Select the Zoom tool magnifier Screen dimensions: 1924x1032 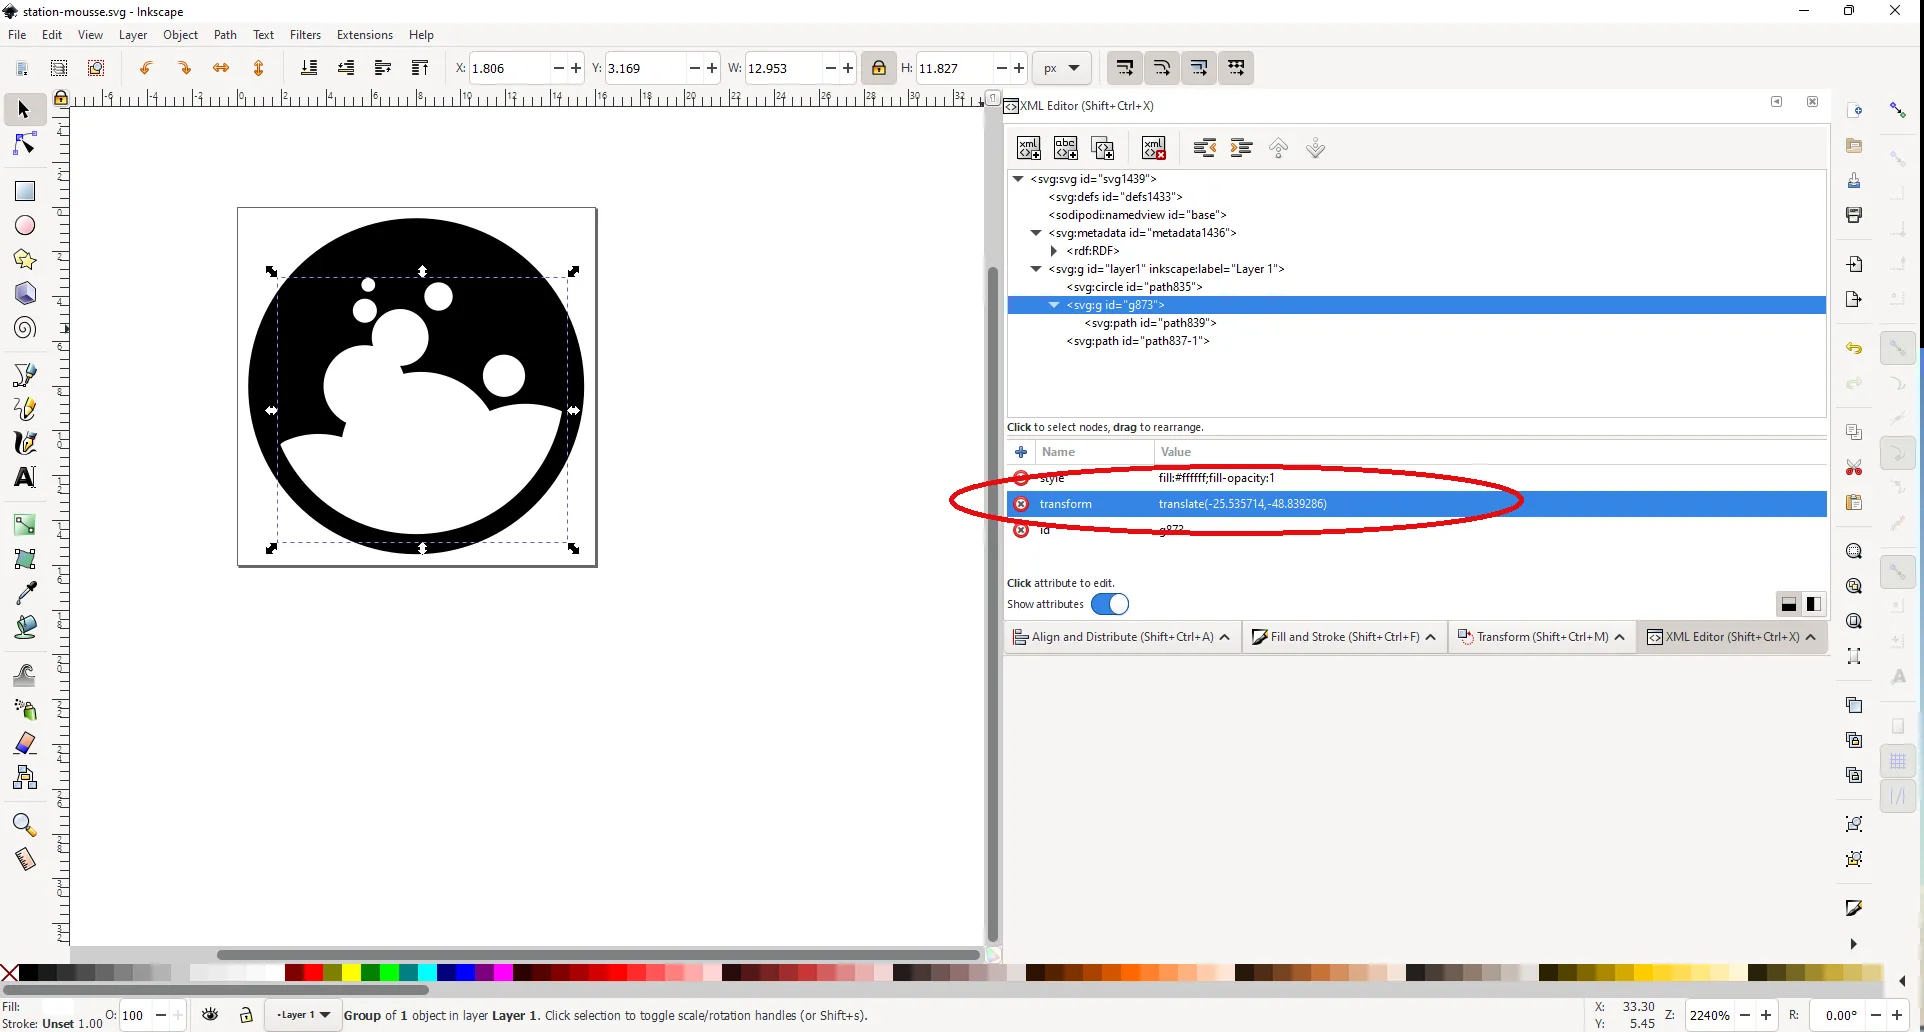[x=25, y=825]
